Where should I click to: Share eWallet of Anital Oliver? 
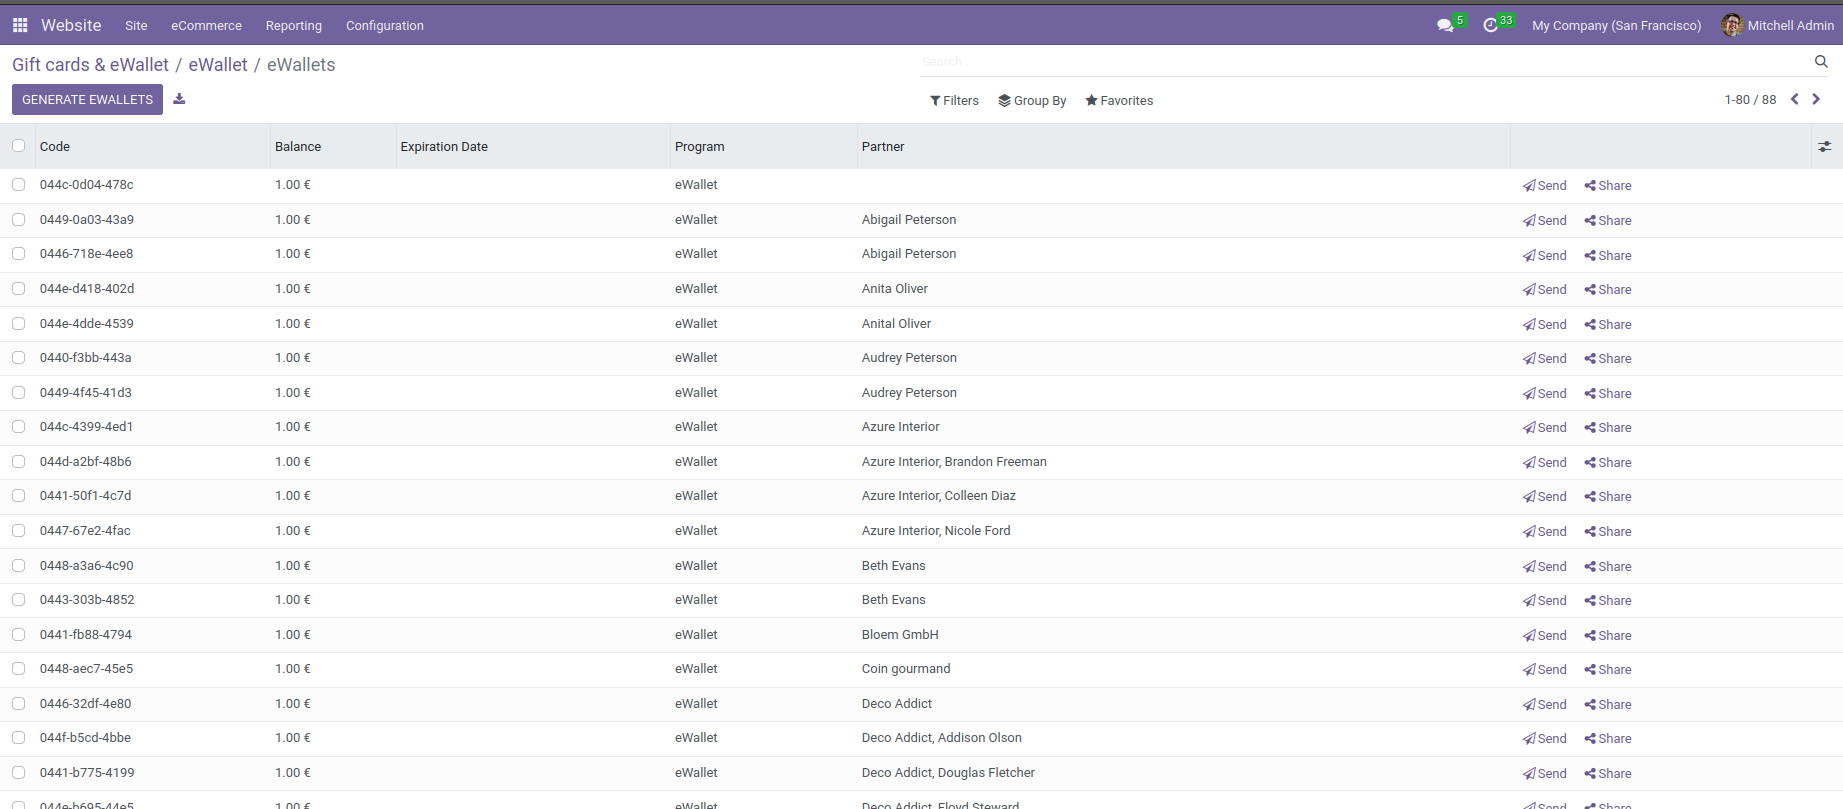[x=1608, y=325]
